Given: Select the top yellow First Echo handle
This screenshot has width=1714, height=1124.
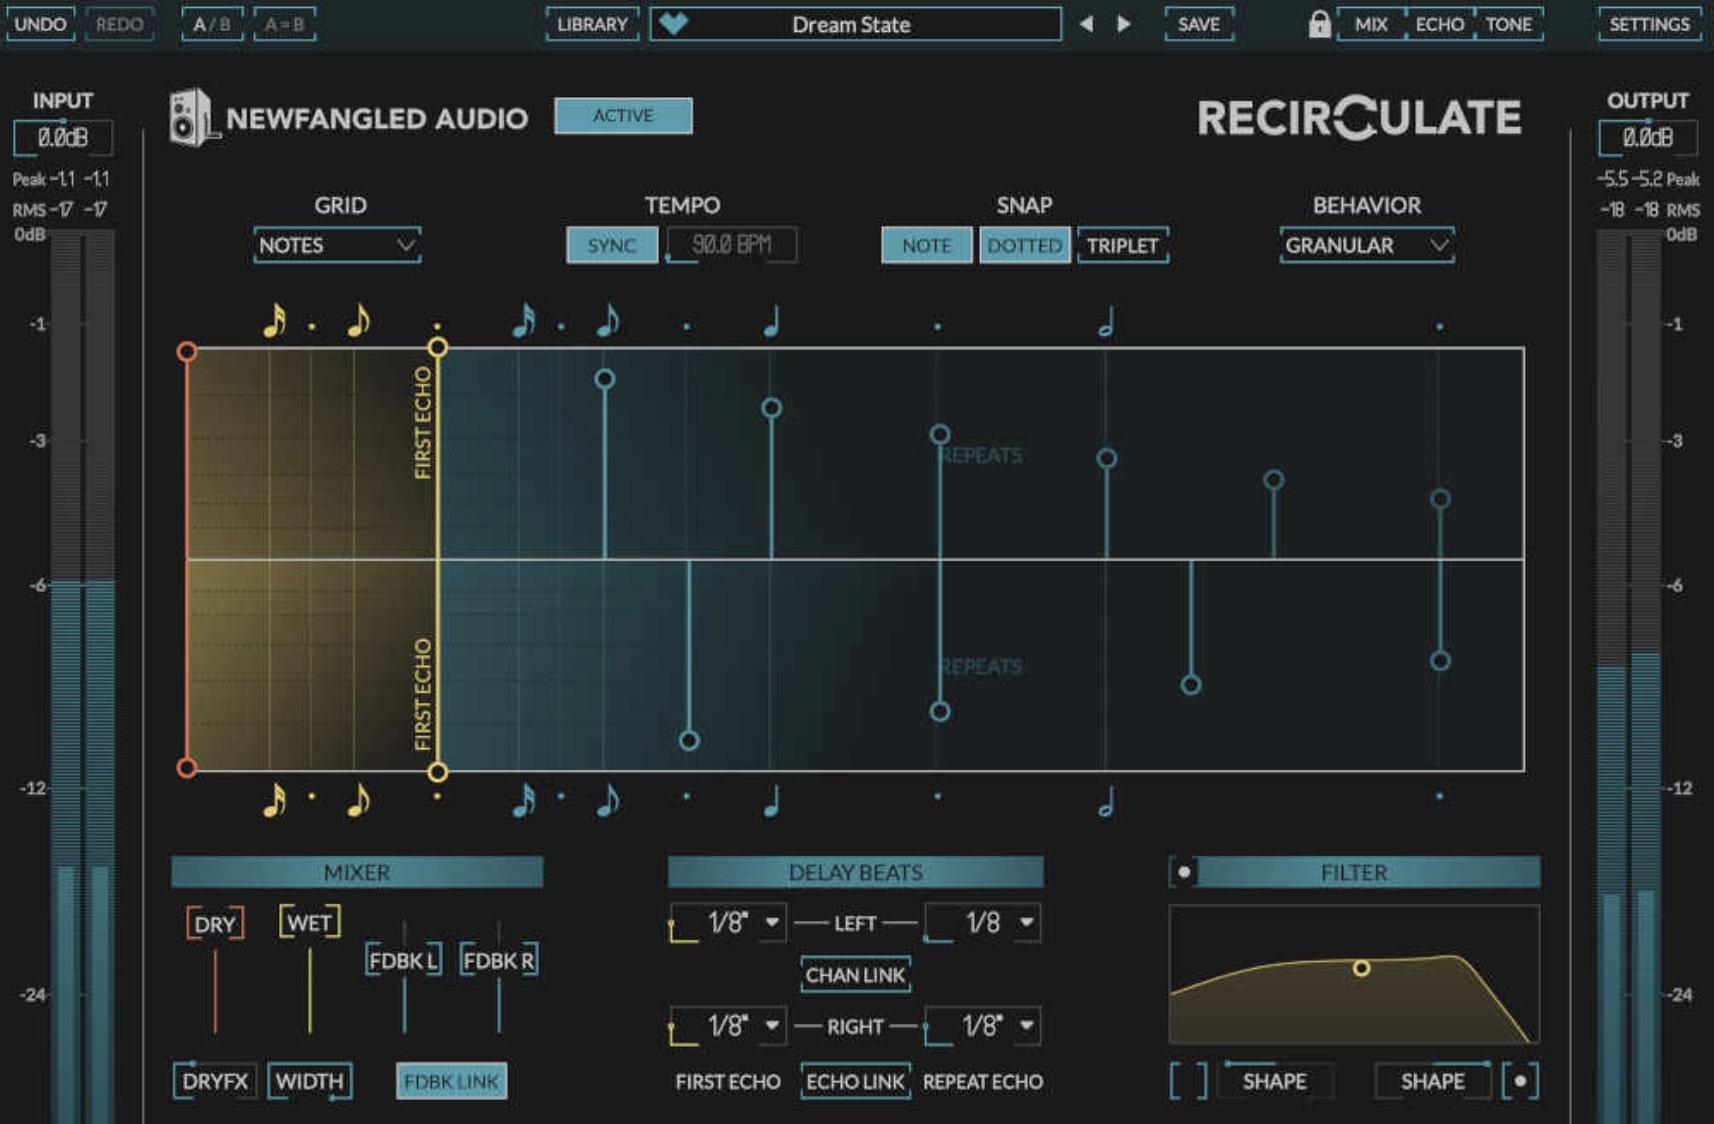Looking at the screenshot, I should click(437, 347).
